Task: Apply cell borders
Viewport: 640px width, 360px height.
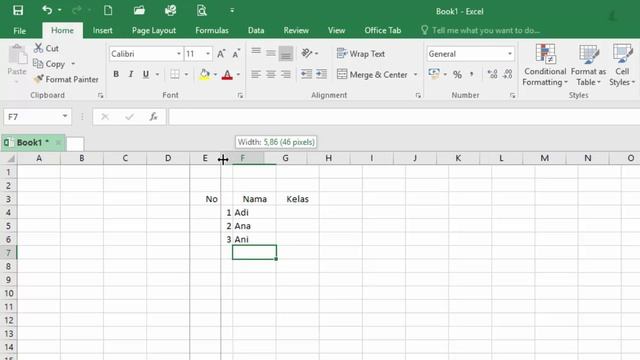Action: (175, 74)
